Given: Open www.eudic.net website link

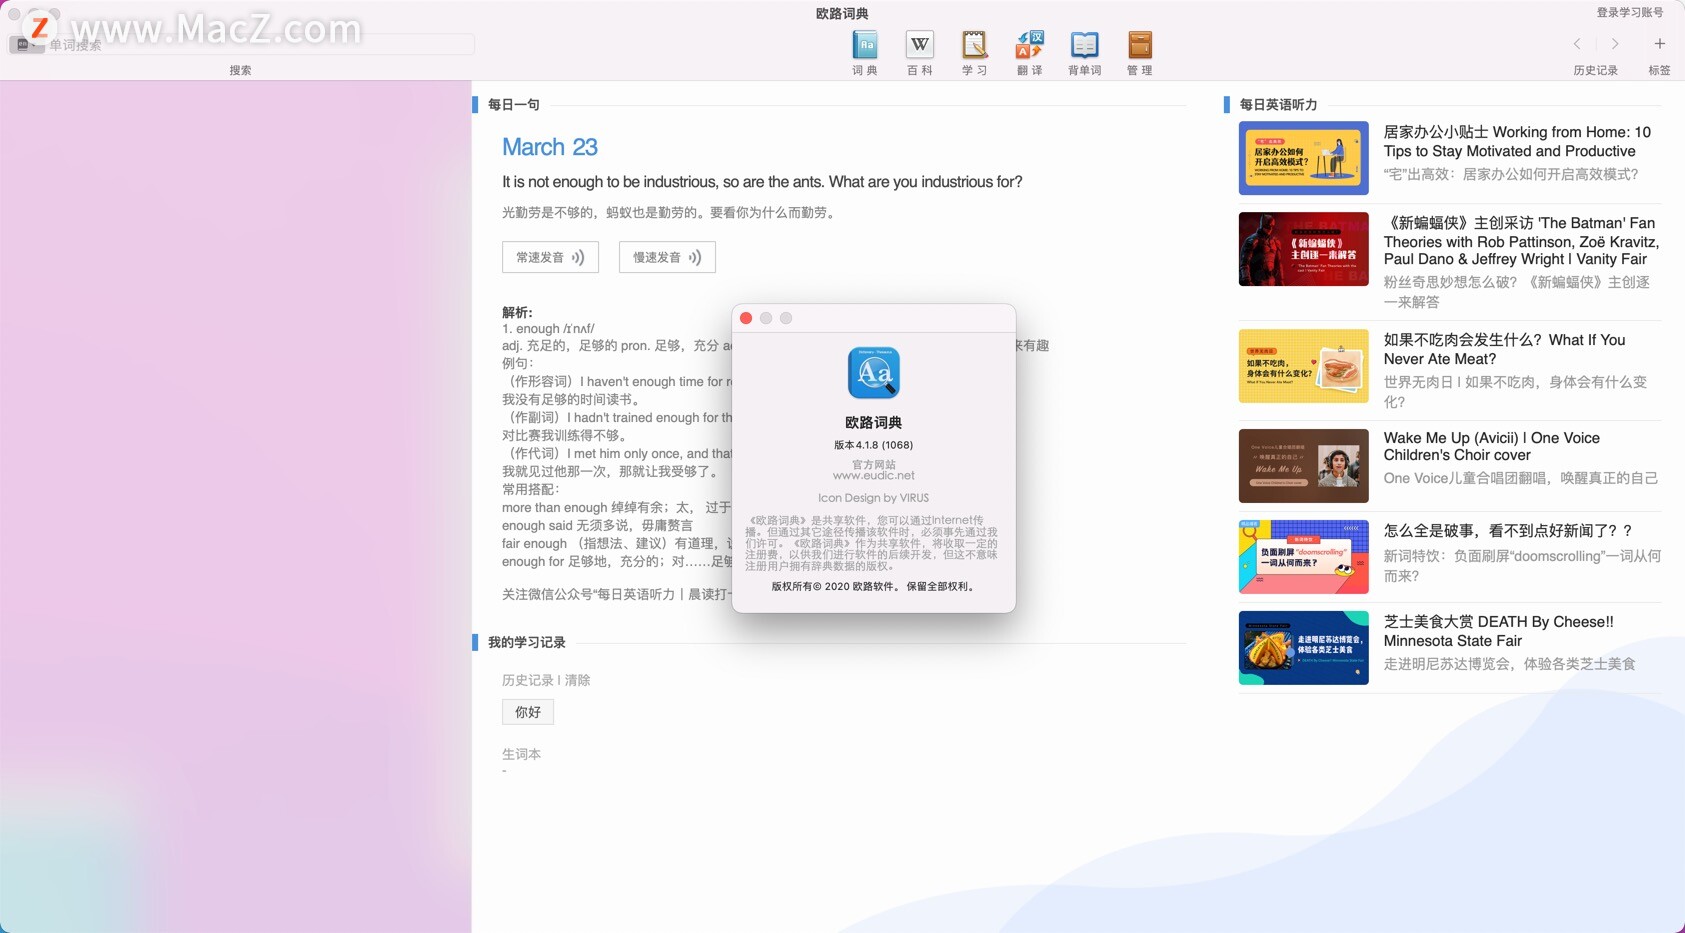Looking at the screenshot, I should [874, 476].
